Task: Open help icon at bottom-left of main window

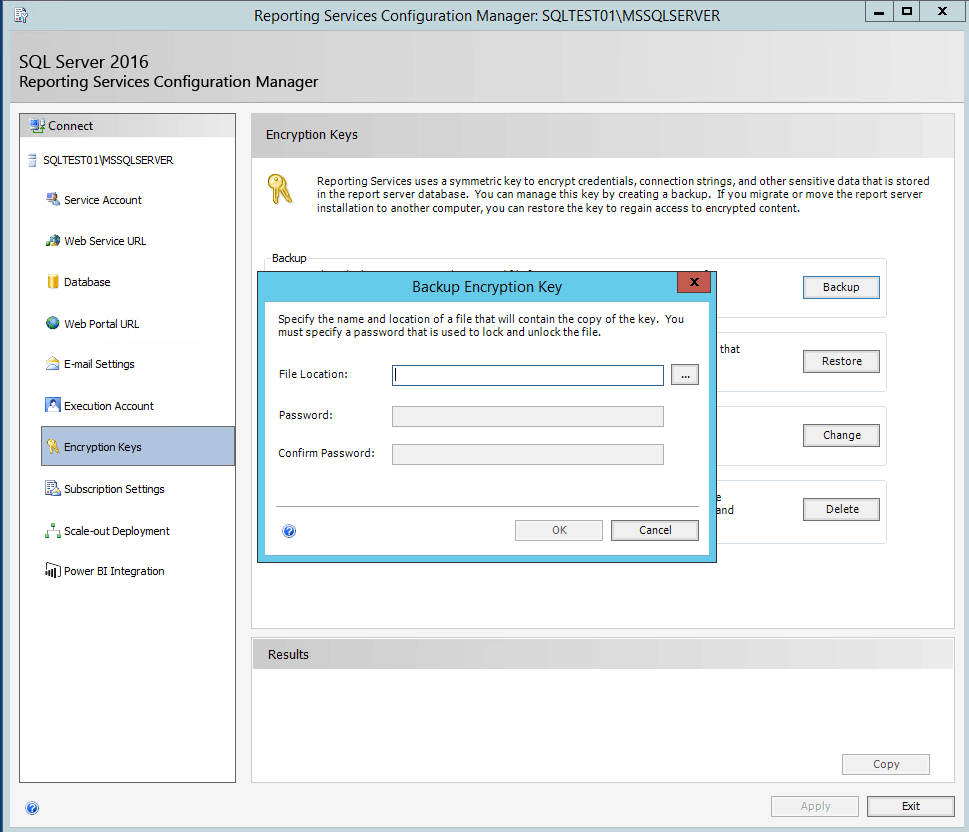Action: coord(32,808)
